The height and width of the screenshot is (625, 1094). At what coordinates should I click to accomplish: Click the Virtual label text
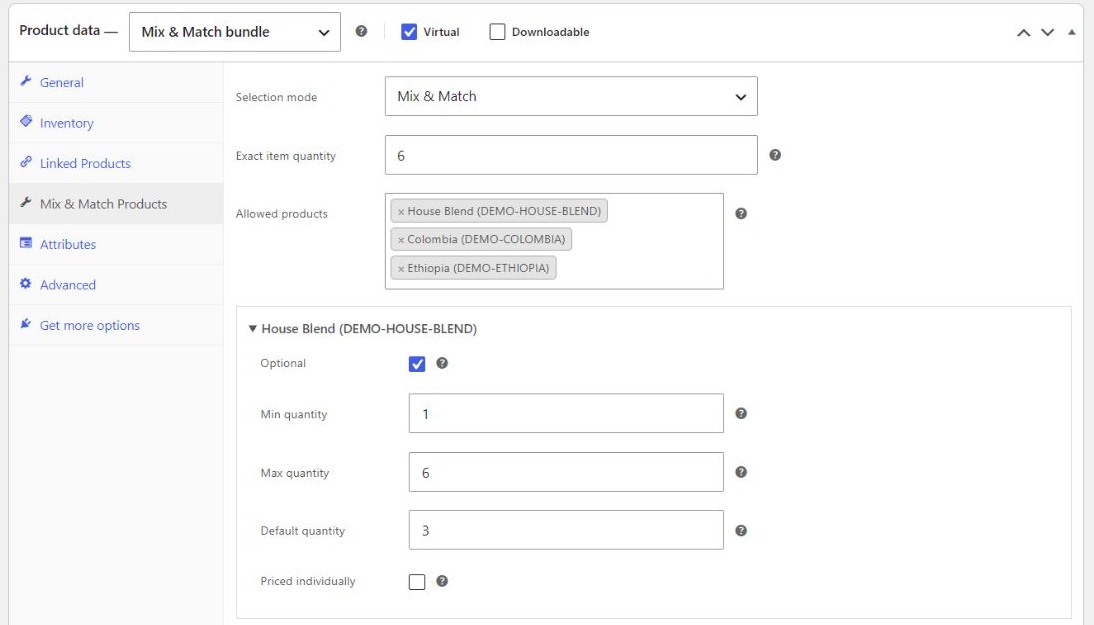441,32
